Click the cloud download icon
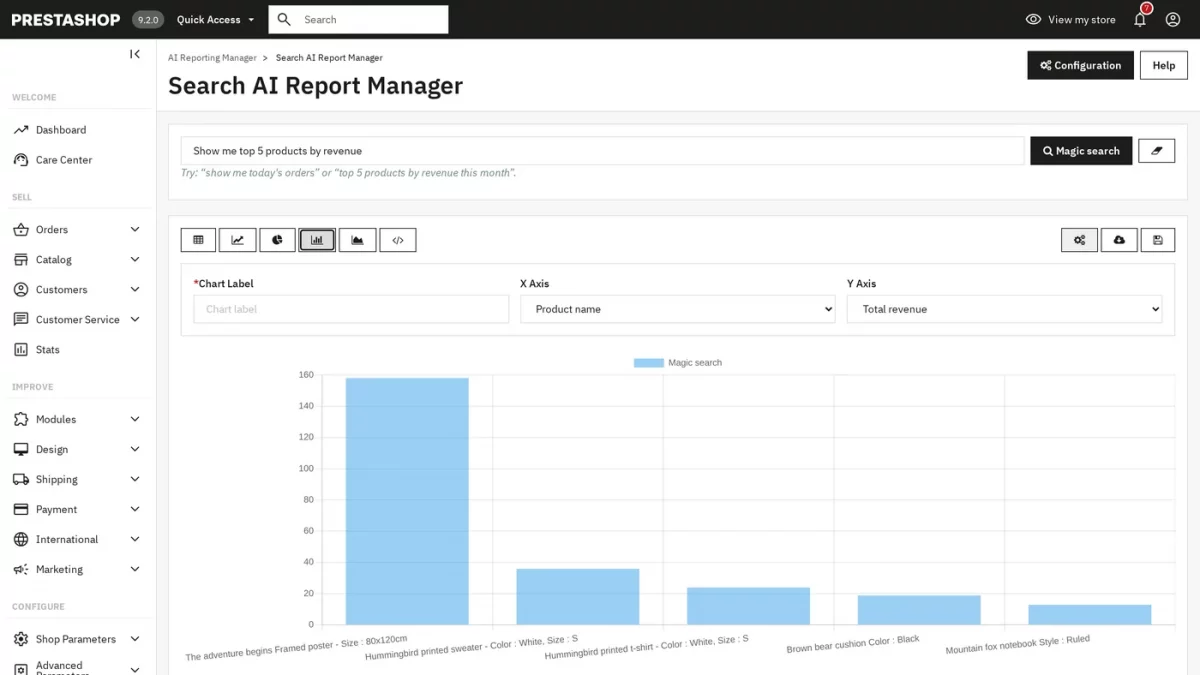 point(1119,240)
